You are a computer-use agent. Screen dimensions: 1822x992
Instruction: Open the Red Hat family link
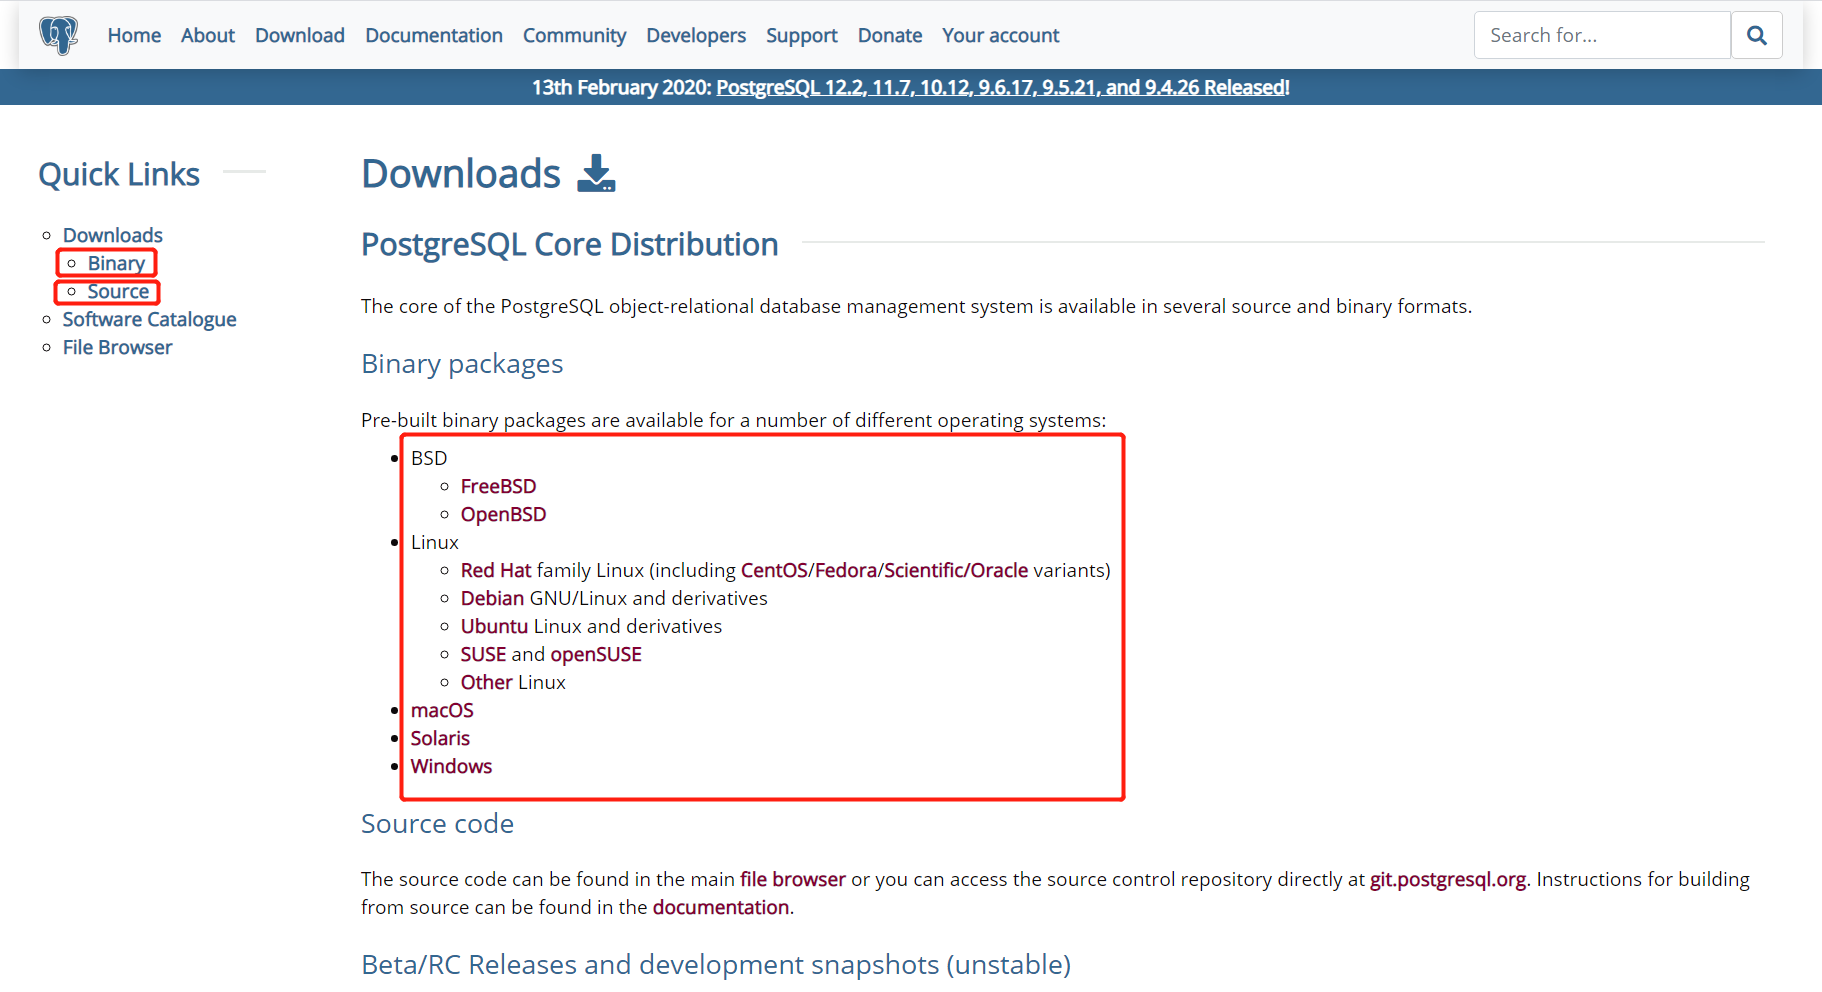pyautogui.click(x=496, y=570)
